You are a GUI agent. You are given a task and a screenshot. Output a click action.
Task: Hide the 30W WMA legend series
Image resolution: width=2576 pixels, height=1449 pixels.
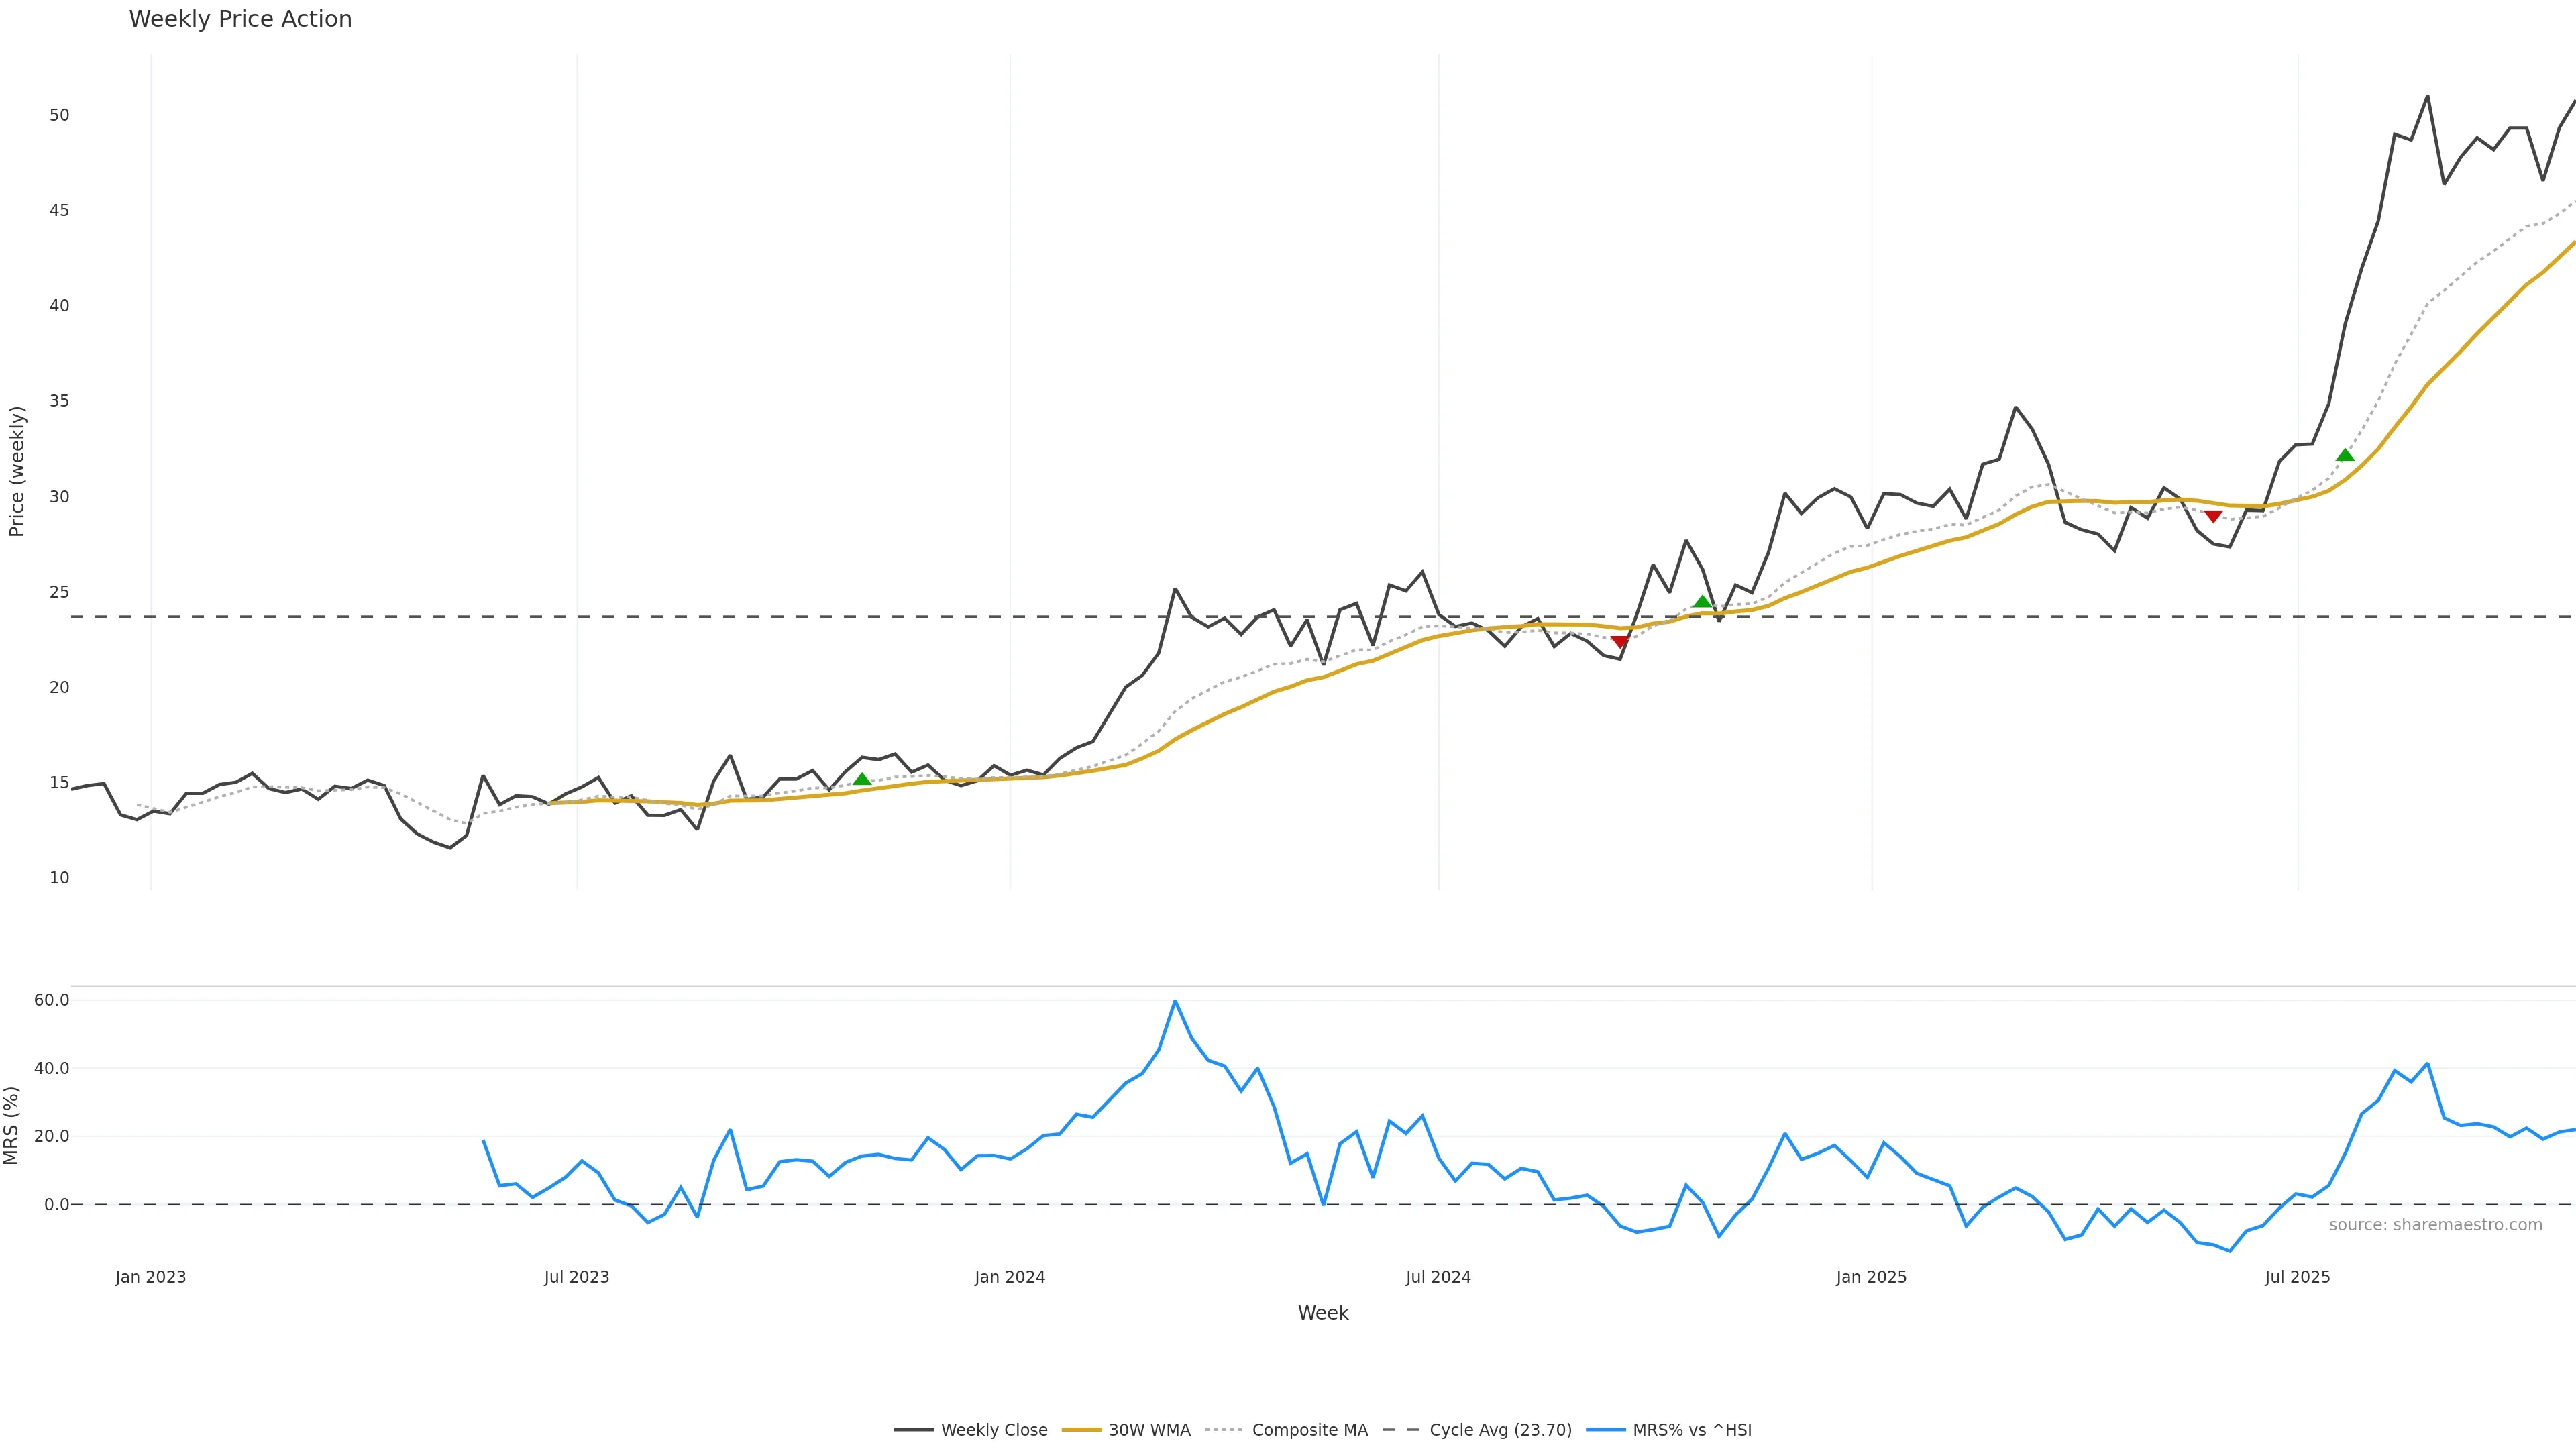[x=1149, y=1430]
